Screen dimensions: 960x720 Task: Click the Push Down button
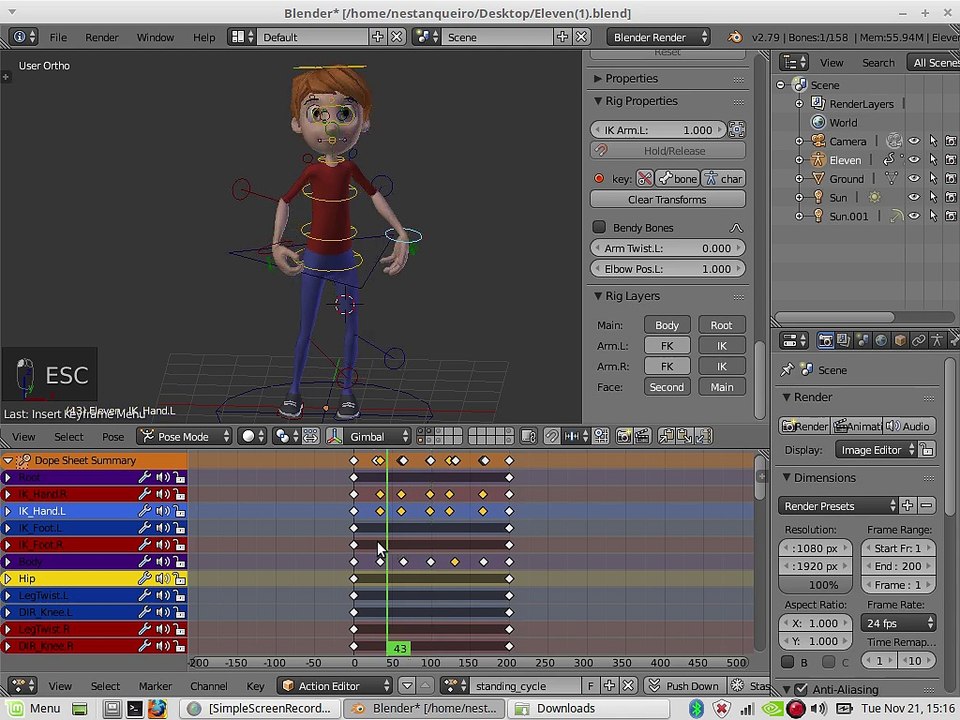686,686
